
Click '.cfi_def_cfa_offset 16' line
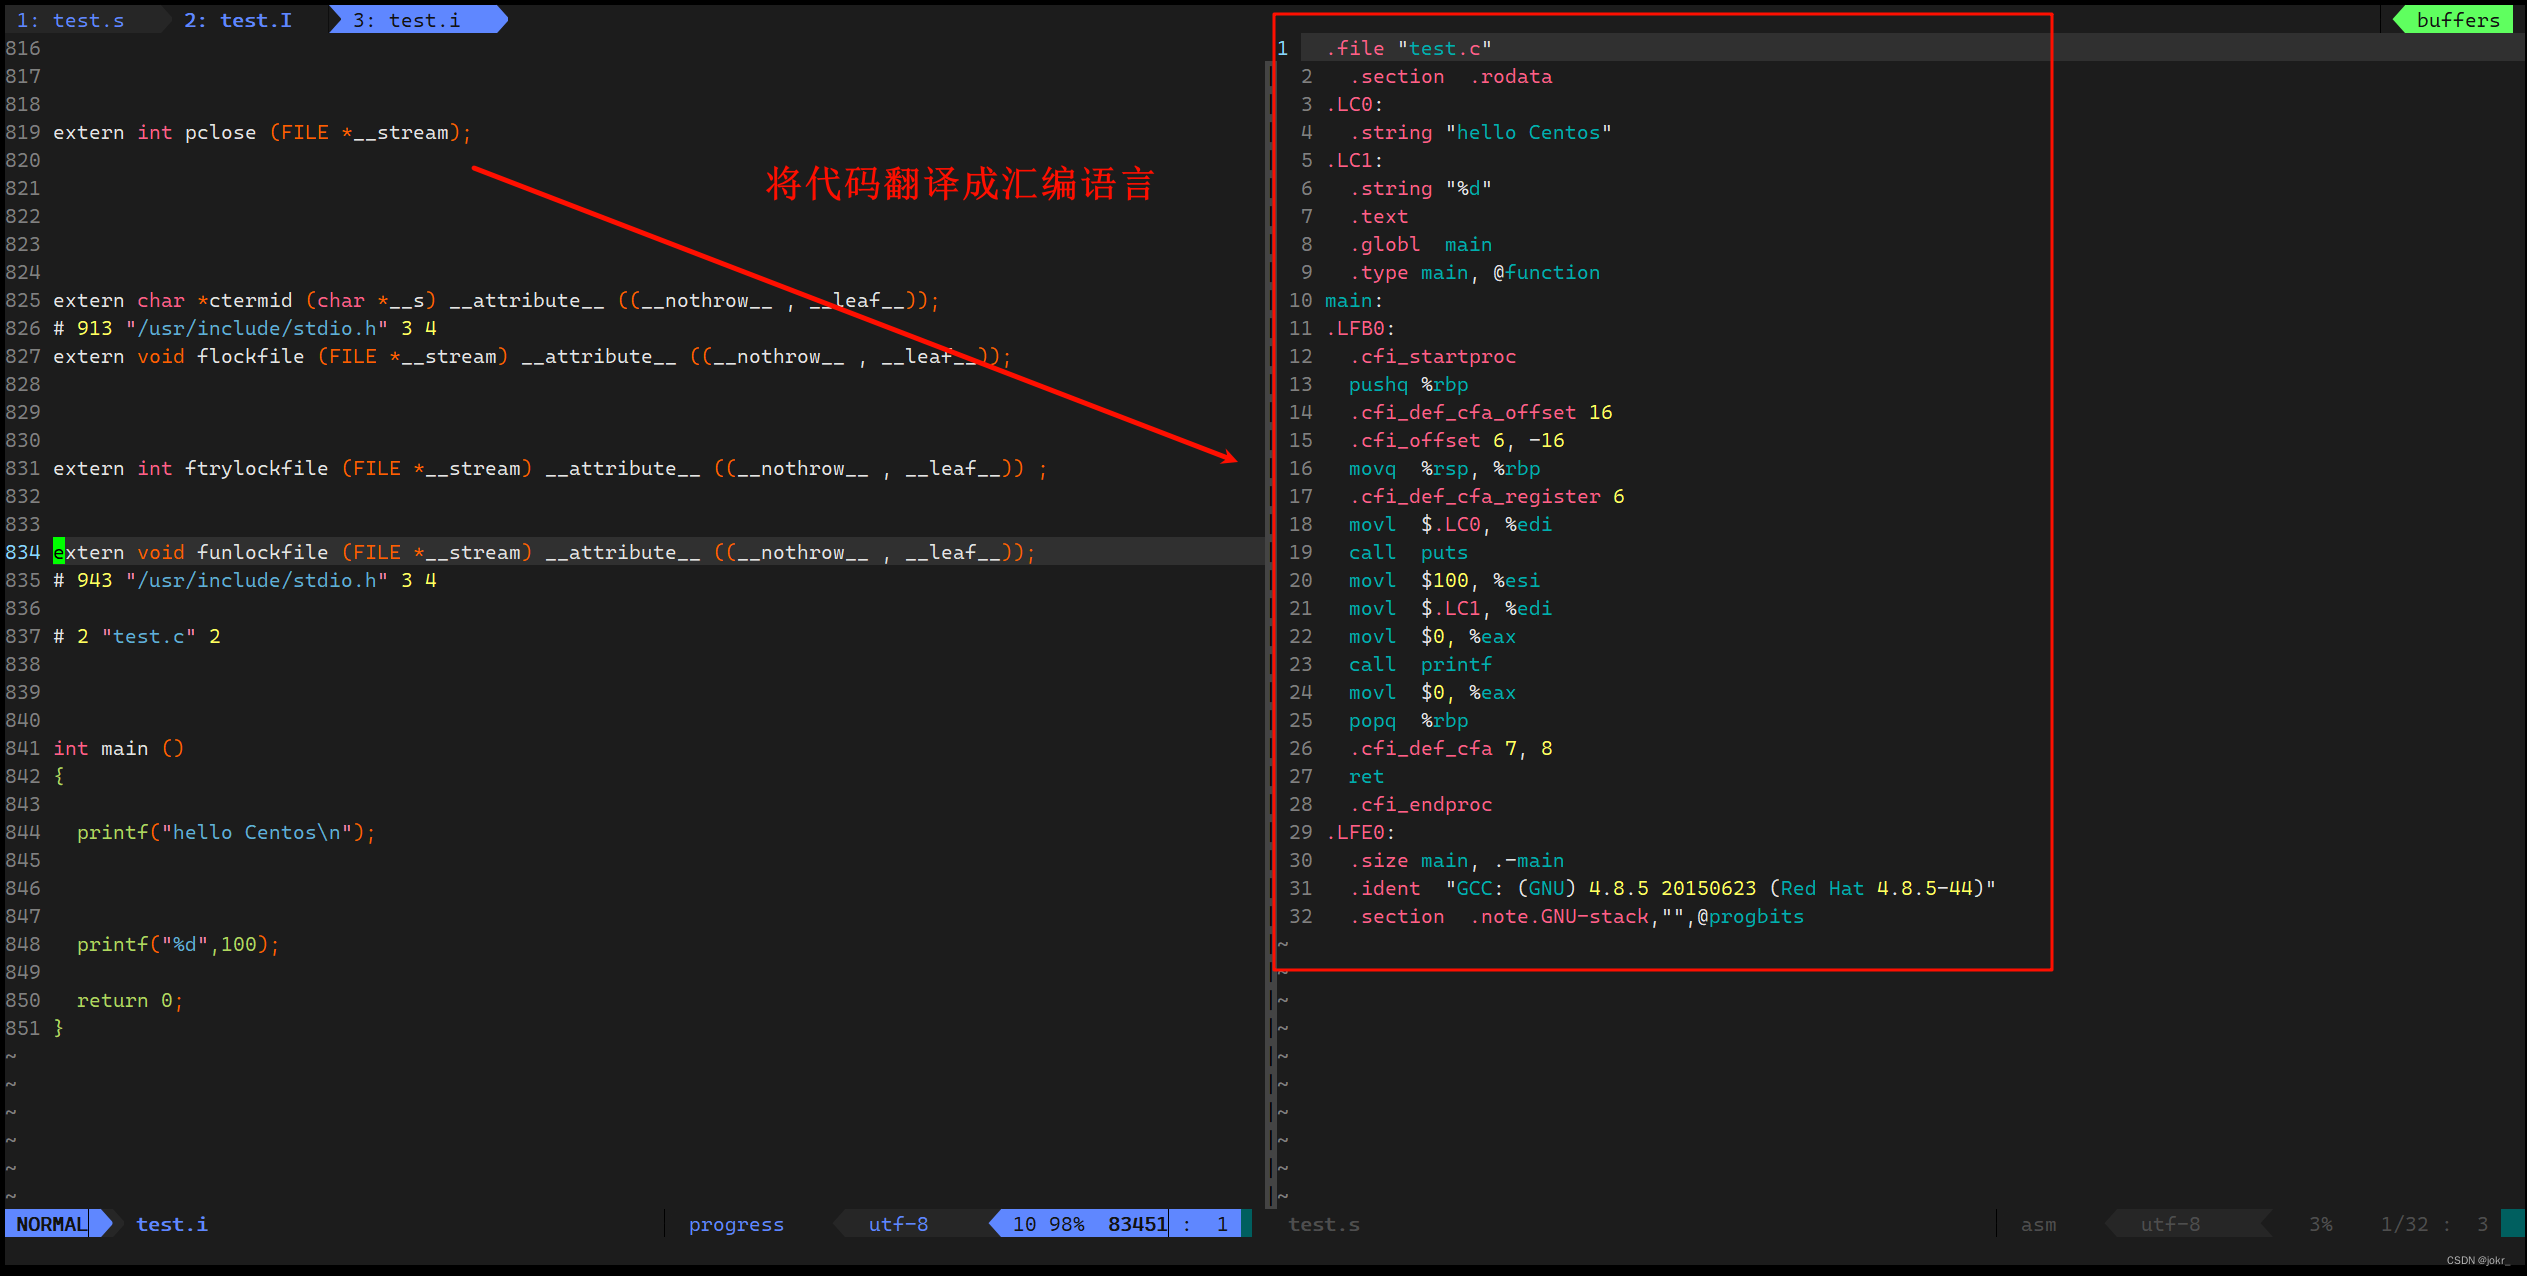pyautogui.click(x=1481, y=413)
